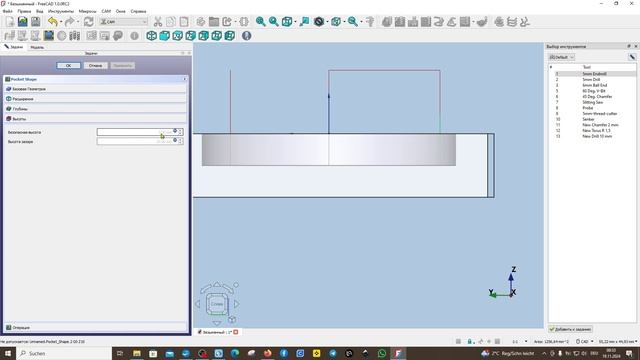
Task: Click the active CAM simulator icon
Action: pyautogui.click(x=49, y=36)
